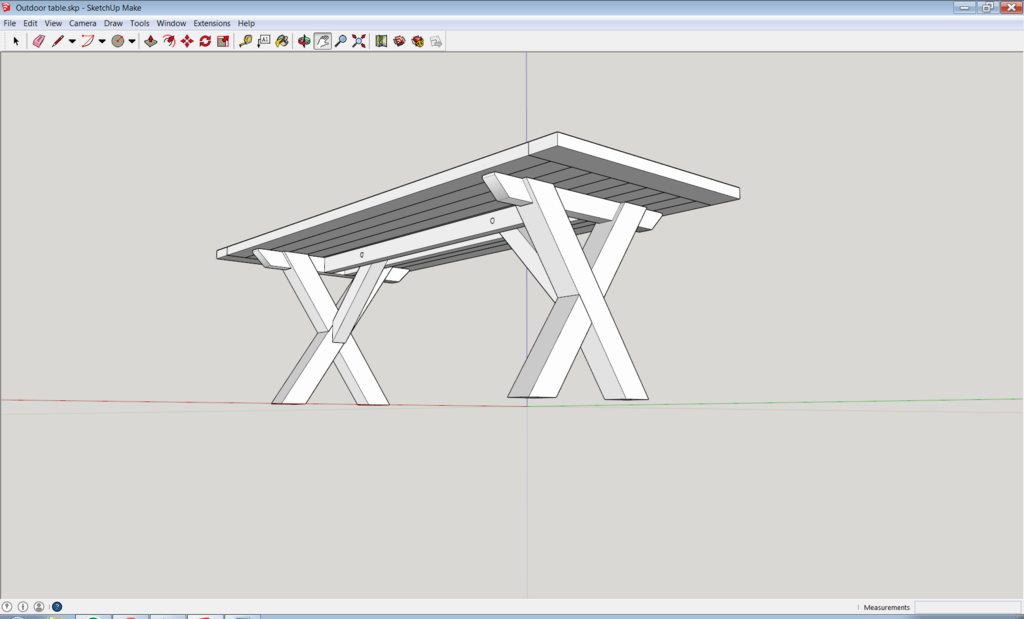Screen dimensions: 1024x619
Task: Click the Measurements value box
Action: tap(967, 607)
